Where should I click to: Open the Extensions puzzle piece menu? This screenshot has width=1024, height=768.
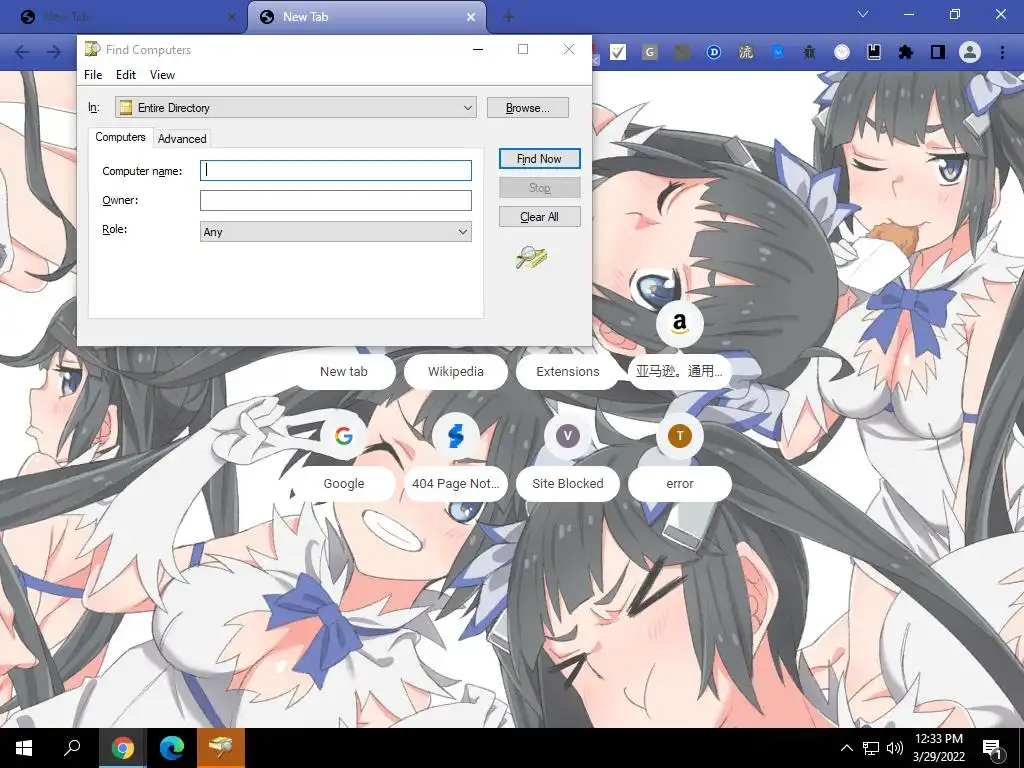[906, 52]
